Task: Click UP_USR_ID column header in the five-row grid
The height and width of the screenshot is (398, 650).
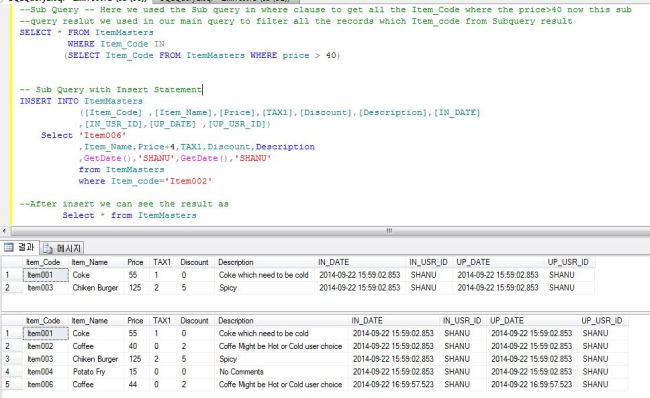Action: pos(602,321)
